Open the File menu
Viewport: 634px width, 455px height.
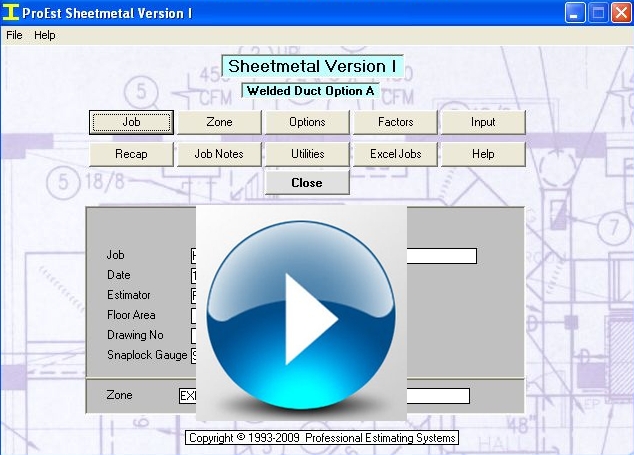point(14,35)
